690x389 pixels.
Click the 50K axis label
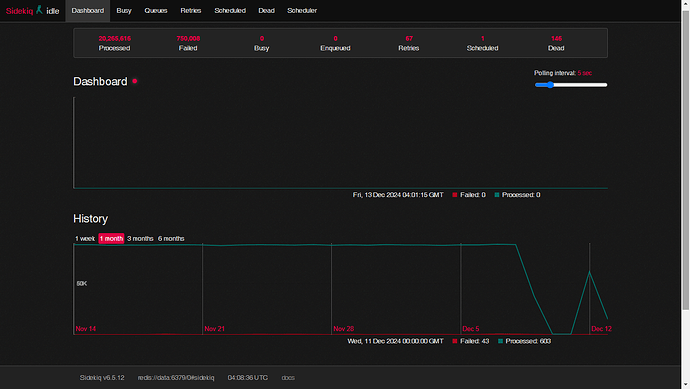tap(81, 283)
